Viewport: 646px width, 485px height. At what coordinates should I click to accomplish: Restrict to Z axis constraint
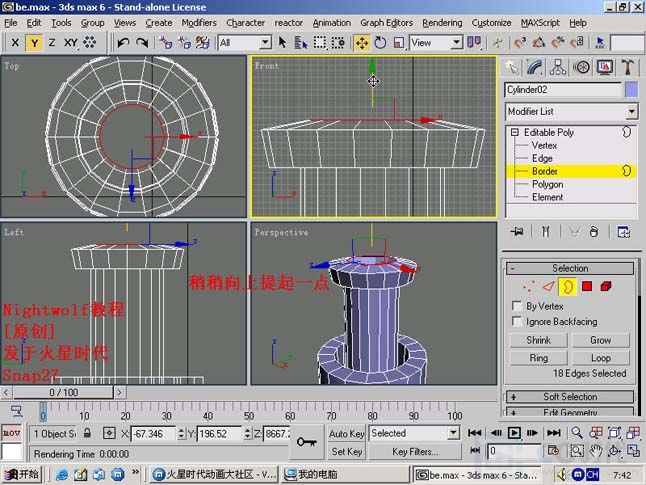tap(52, 42)
